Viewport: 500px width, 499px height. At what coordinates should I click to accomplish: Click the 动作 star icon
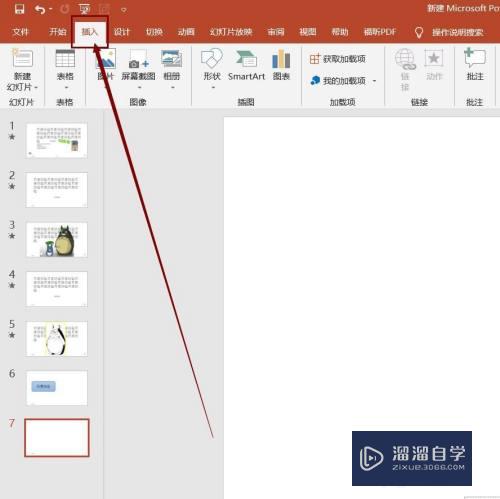[x=434, y=58]
